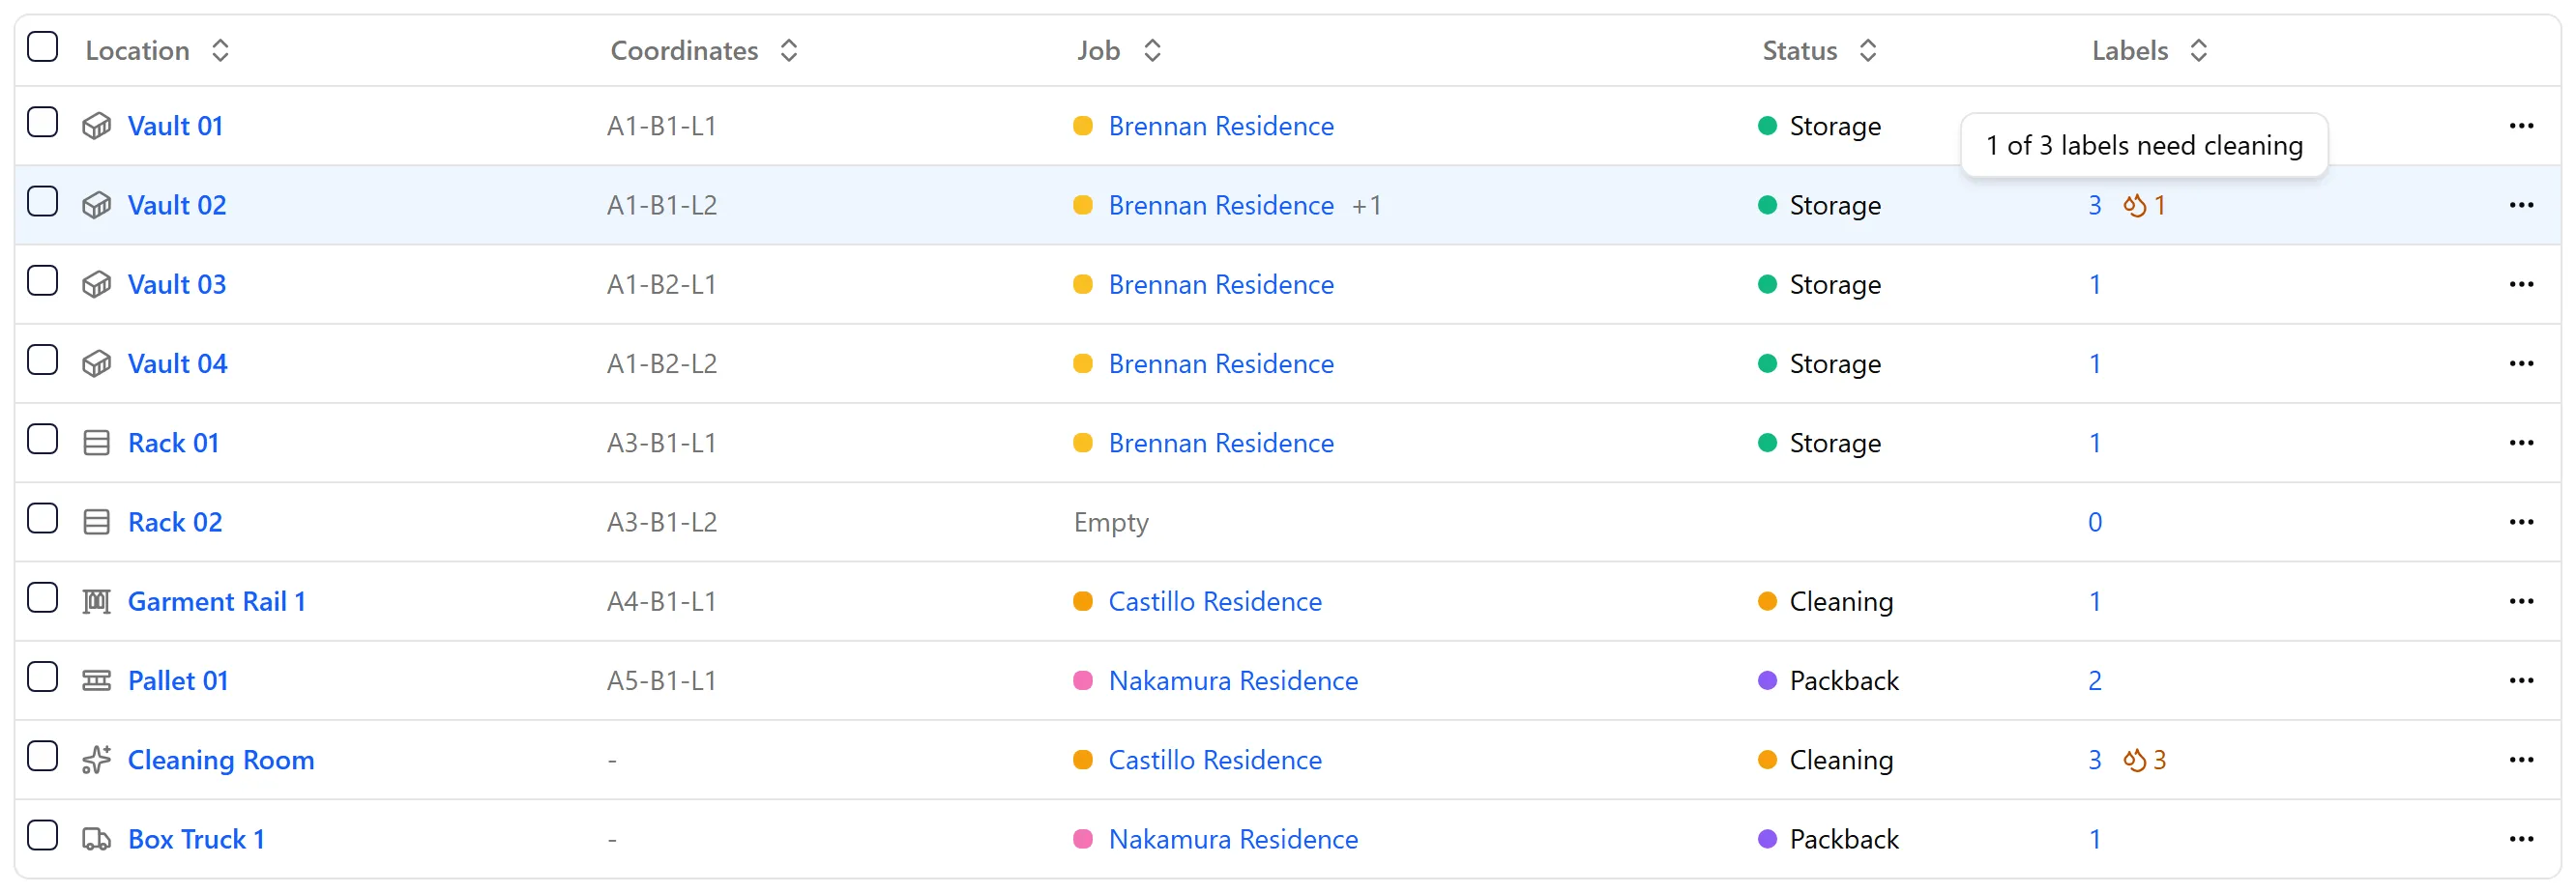The height and width of the screenshot is (893, 2576).
Task: Sort the table by Status
Action: pyautogui.click(x=1819, y=51)
